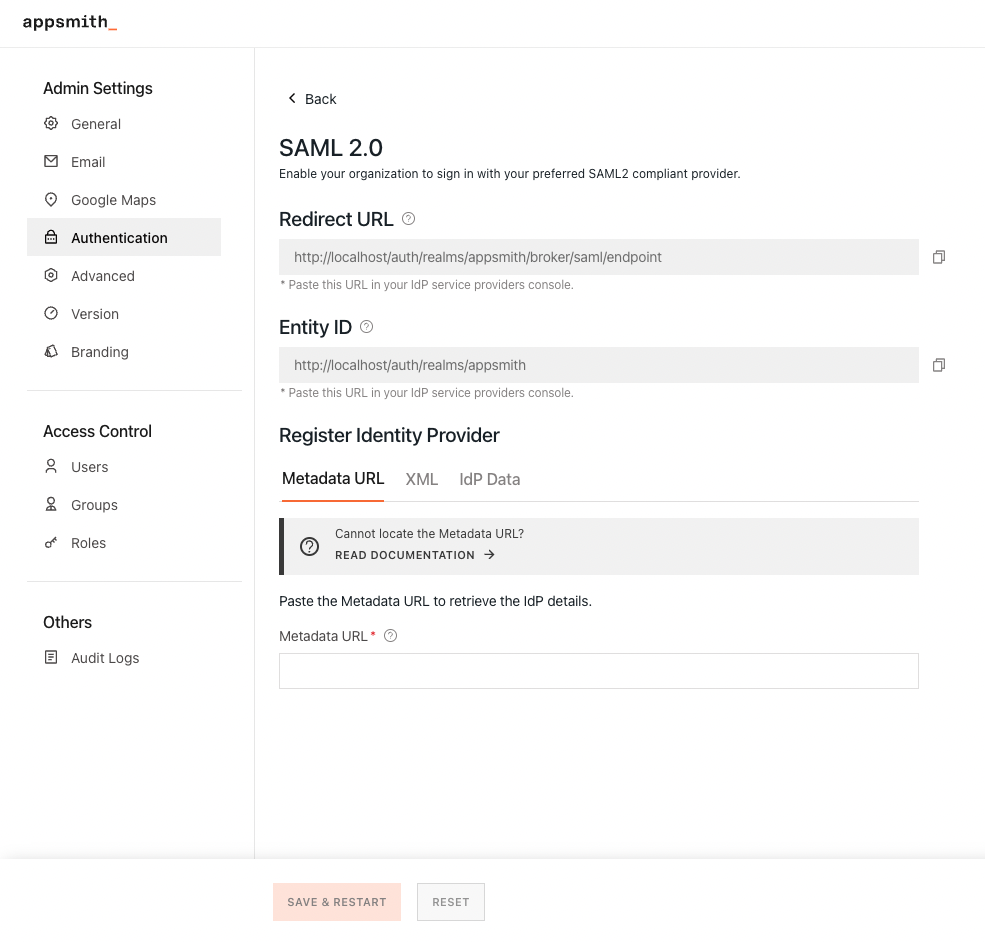Open the READ DOCUMENTATION link
Image resolution: width=985 pixels, height=942 pixels.
click(405, 555)
